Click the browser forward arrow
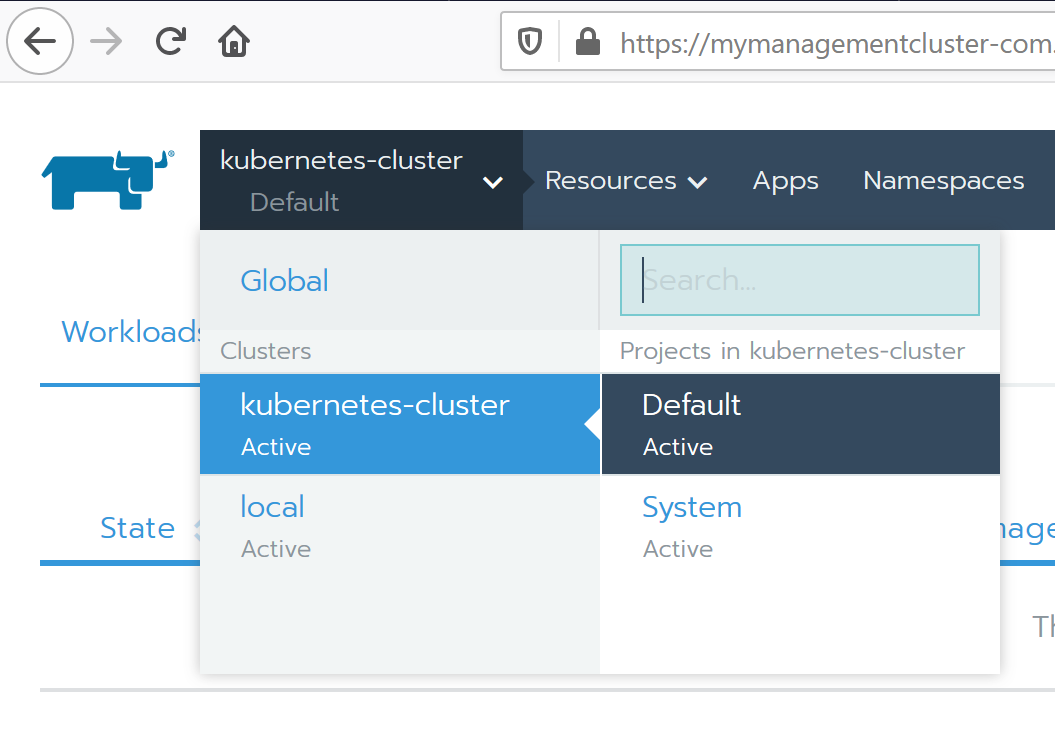This screenshot has height=754, width=1055. (106, 41)
